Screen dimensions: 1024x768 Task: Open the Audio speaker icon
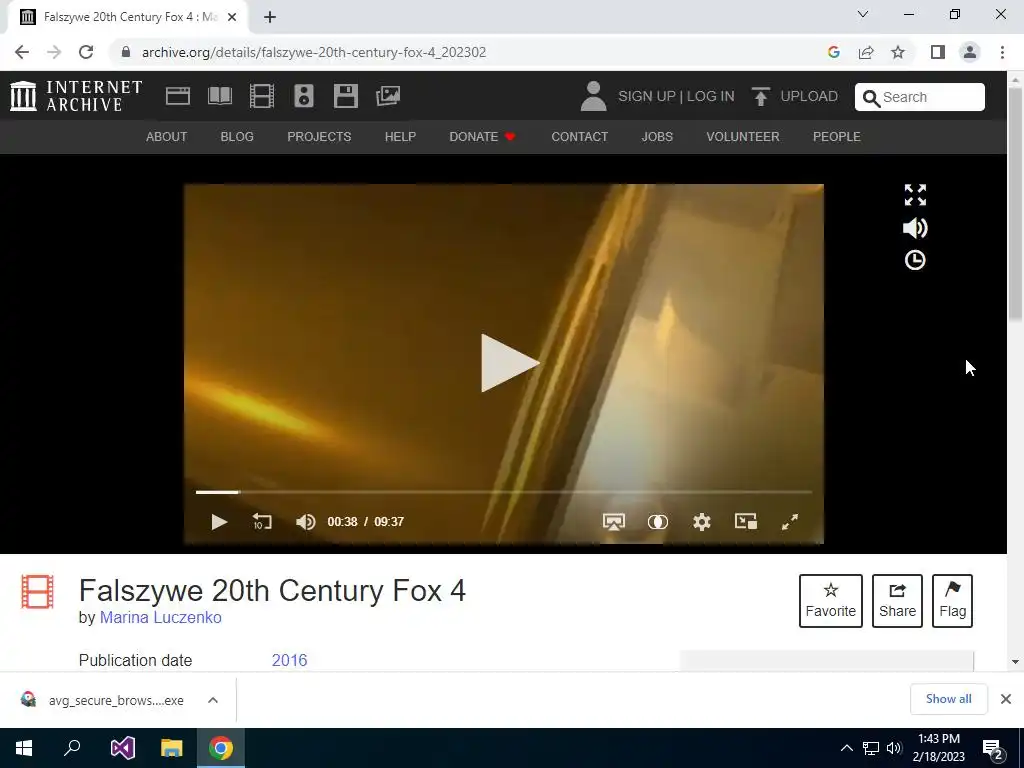[x=304, y=96]
